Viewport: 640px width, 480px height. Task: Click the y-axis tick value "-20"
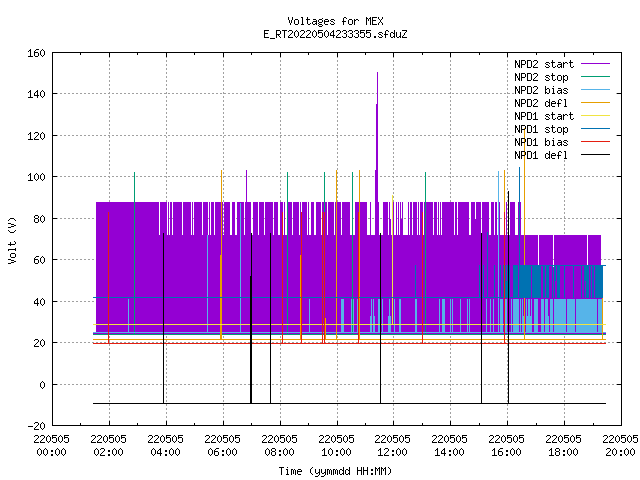pos(36,426)
